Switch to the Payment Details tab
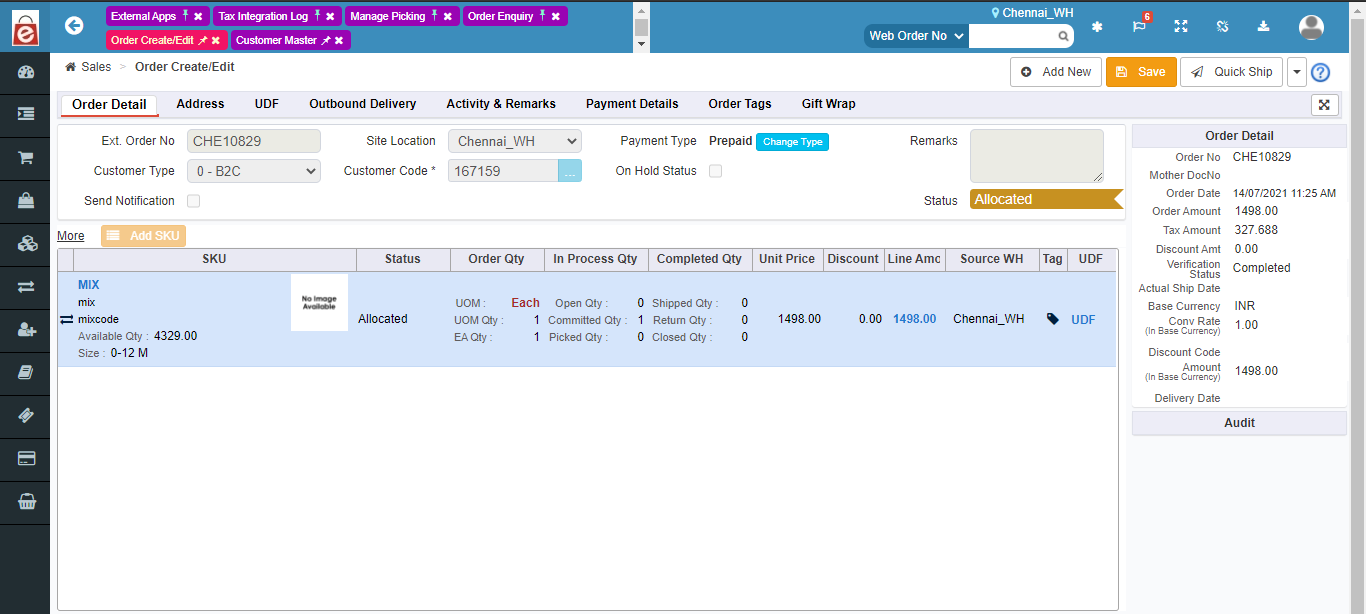1366x614 pixels. click(632, 104)
